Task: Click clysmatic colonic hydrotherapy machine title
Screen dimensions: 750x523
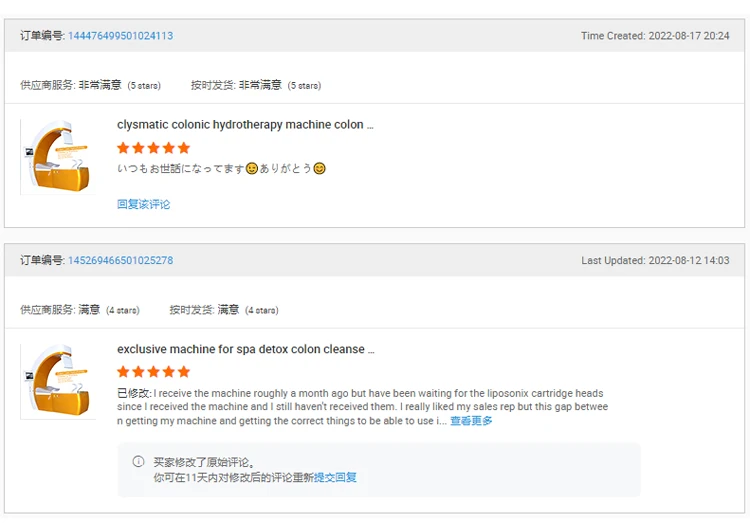Action: [245, 125]
